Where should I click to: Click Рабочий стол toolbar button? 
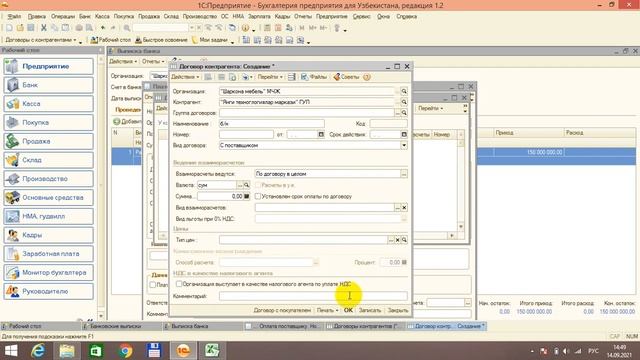coord(111,40)
